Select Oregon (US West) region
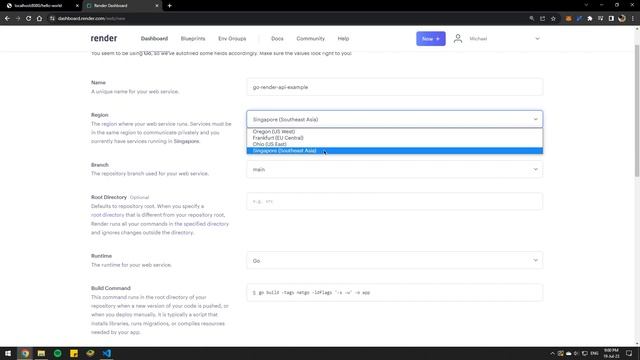640x360 pixels. tap(395, 131)
